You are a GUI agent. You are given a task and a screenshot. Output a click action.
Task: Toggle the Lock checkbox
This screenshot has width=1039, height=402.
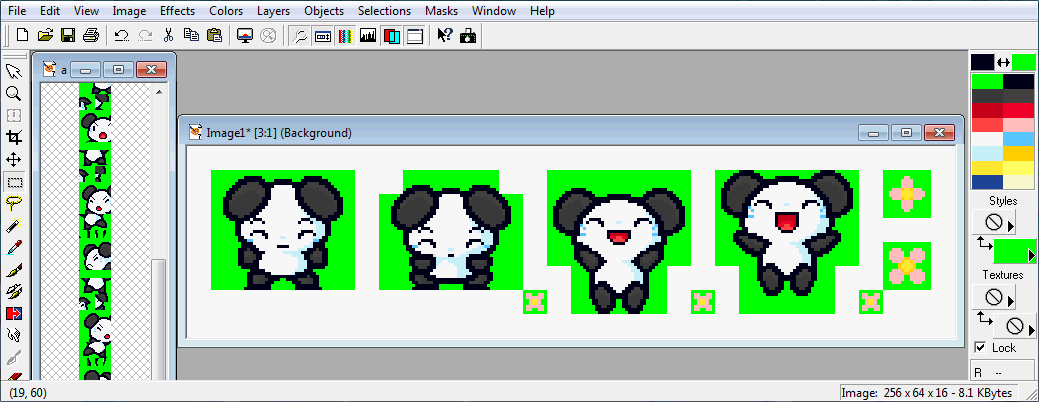click(x=979, y=348)
